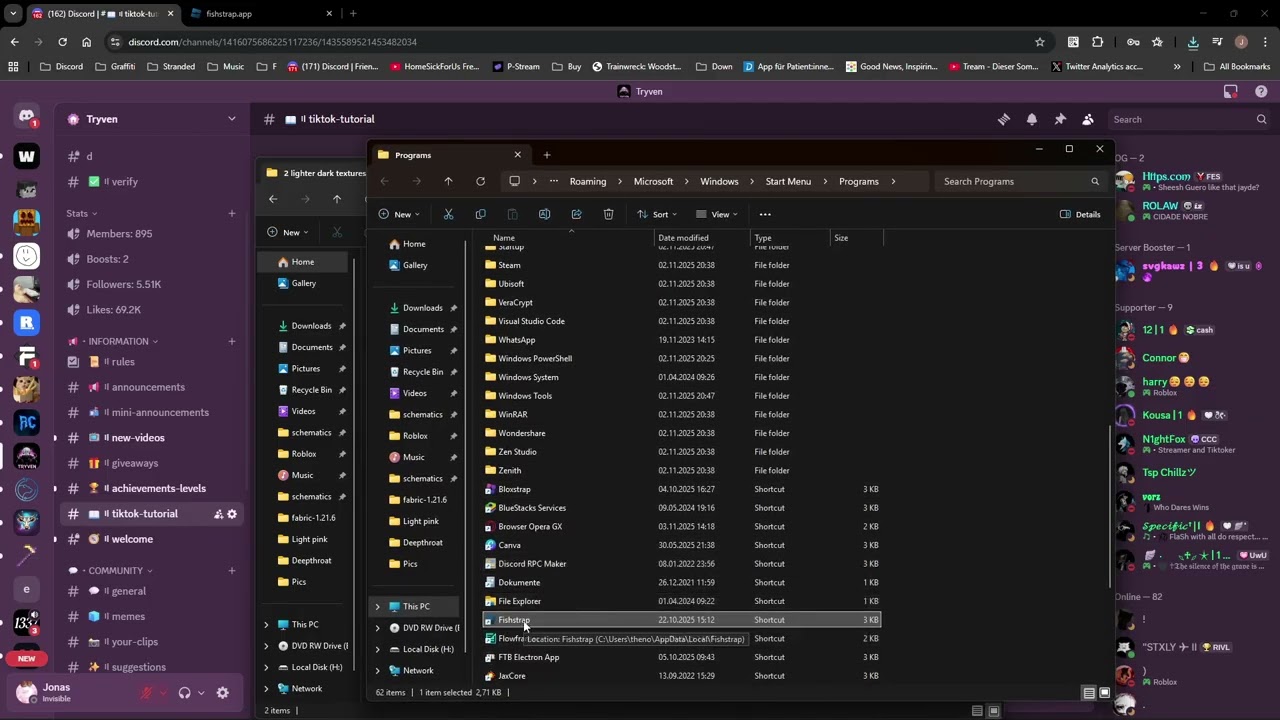This screenshot has height=720, width=1280.
Task: Select the Bloxstrap shortcut row
Action: click(x=681, y=489)
